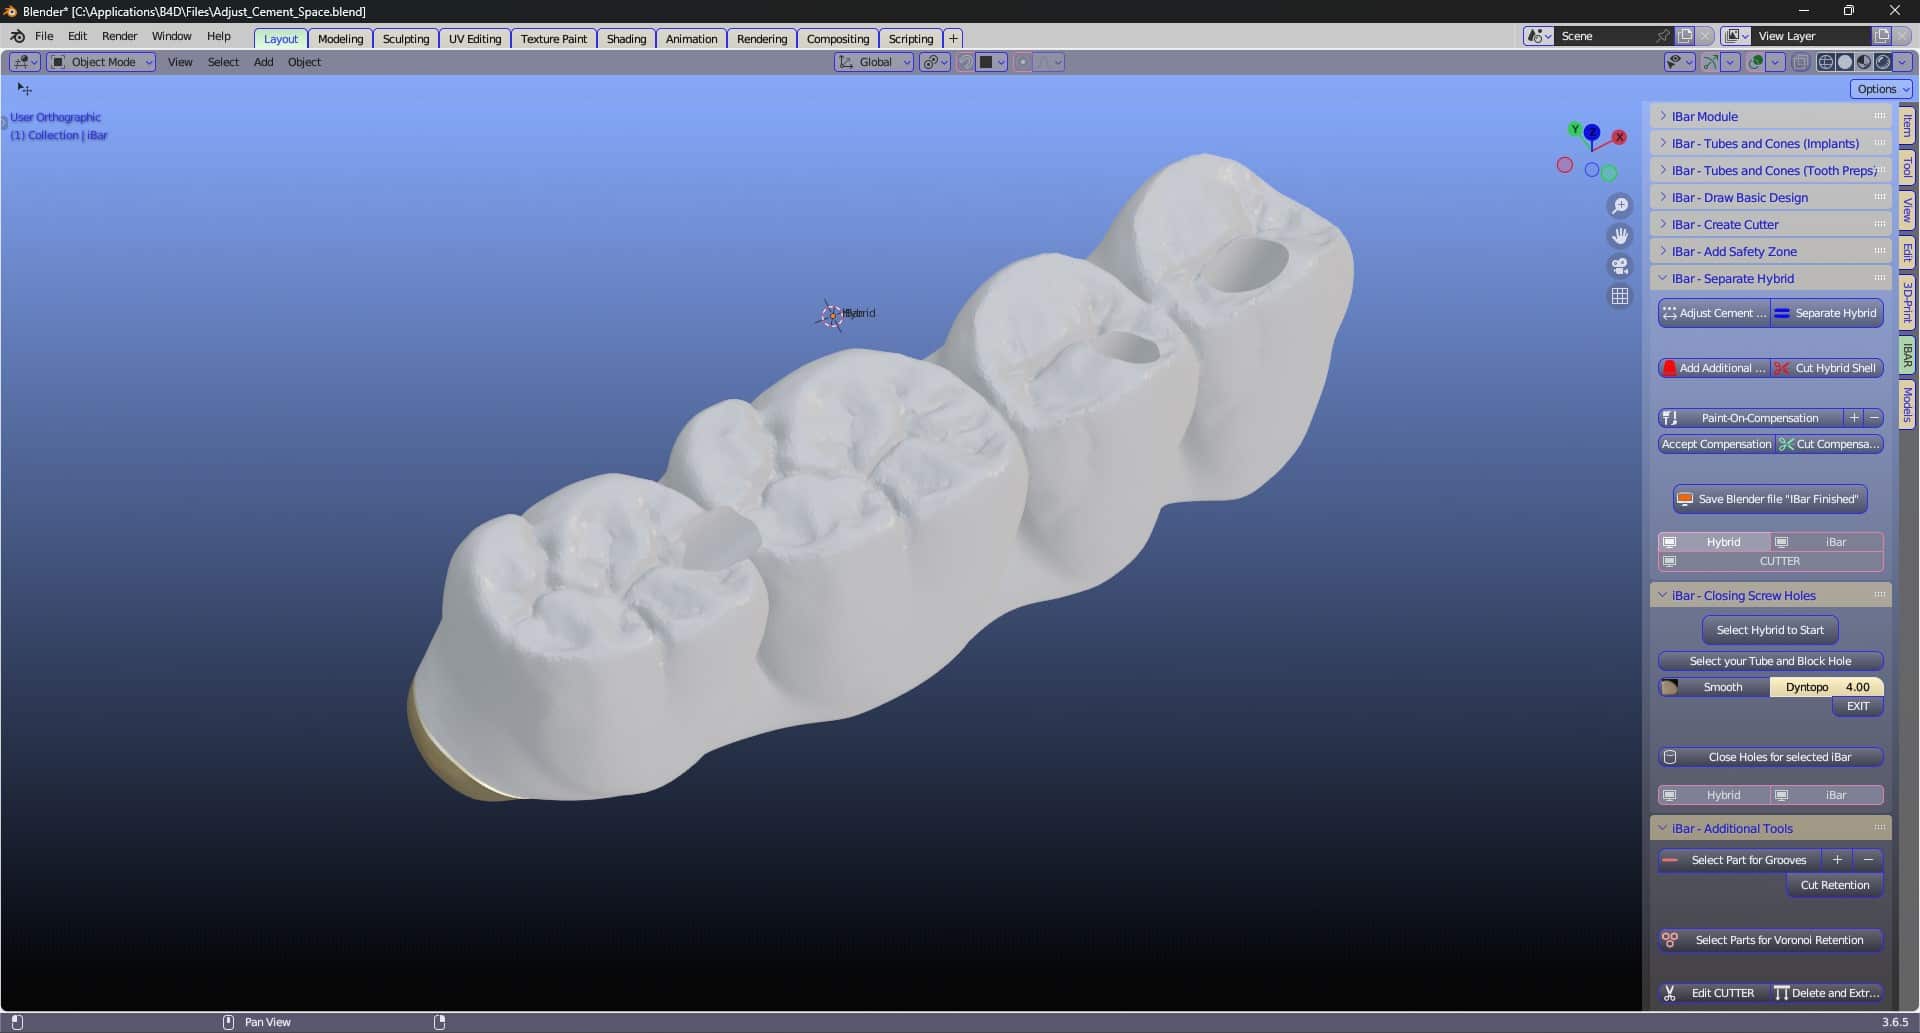Toggle Hybrid visibility in Separate Hybrid panel

(x=1714, y=542)
